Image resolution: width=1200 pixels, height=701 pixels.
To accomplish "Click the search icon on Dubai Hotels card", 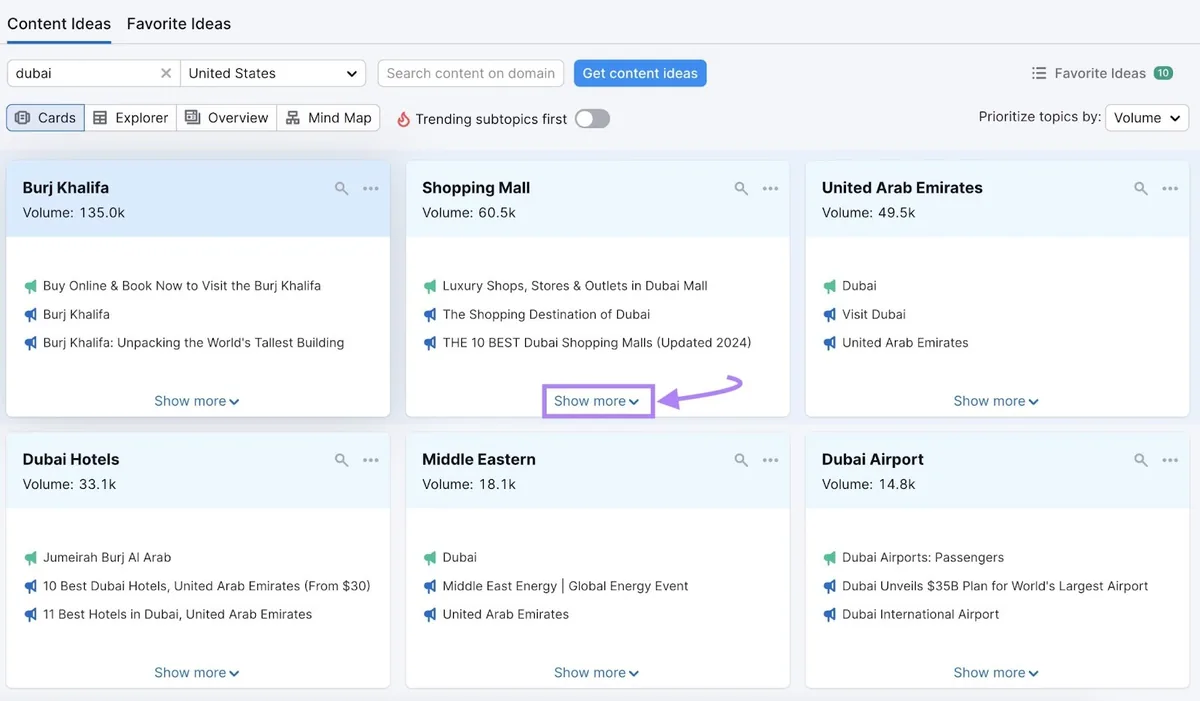I will click(x=342, y=460).
